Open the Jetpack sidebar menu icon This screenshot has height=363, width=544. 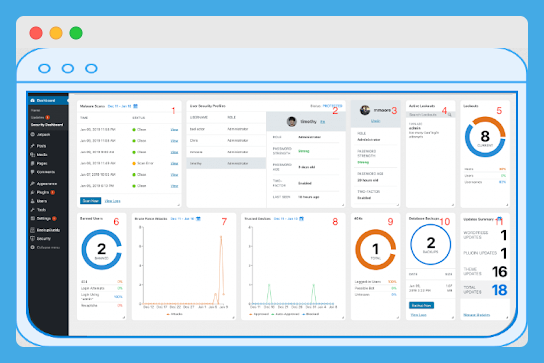click(33, 134)
